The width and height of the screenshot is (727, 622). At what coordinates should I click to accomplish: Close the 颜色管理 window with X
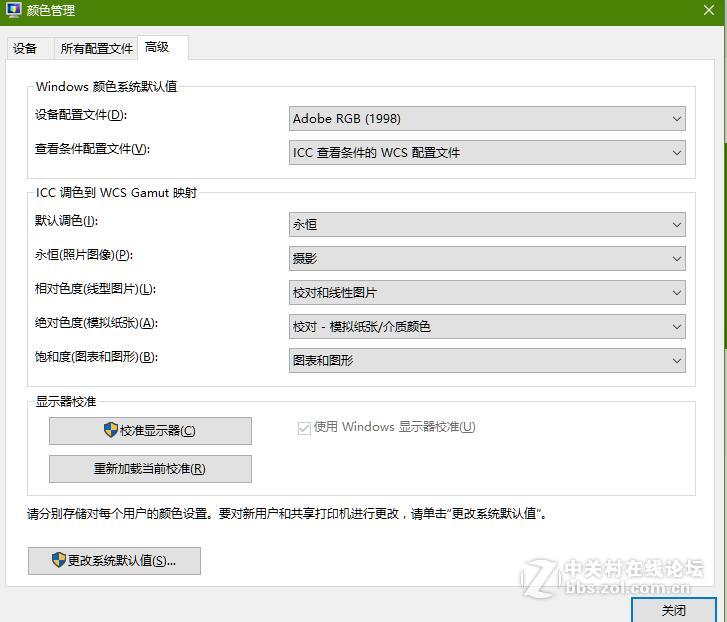[x=708, y=10]
